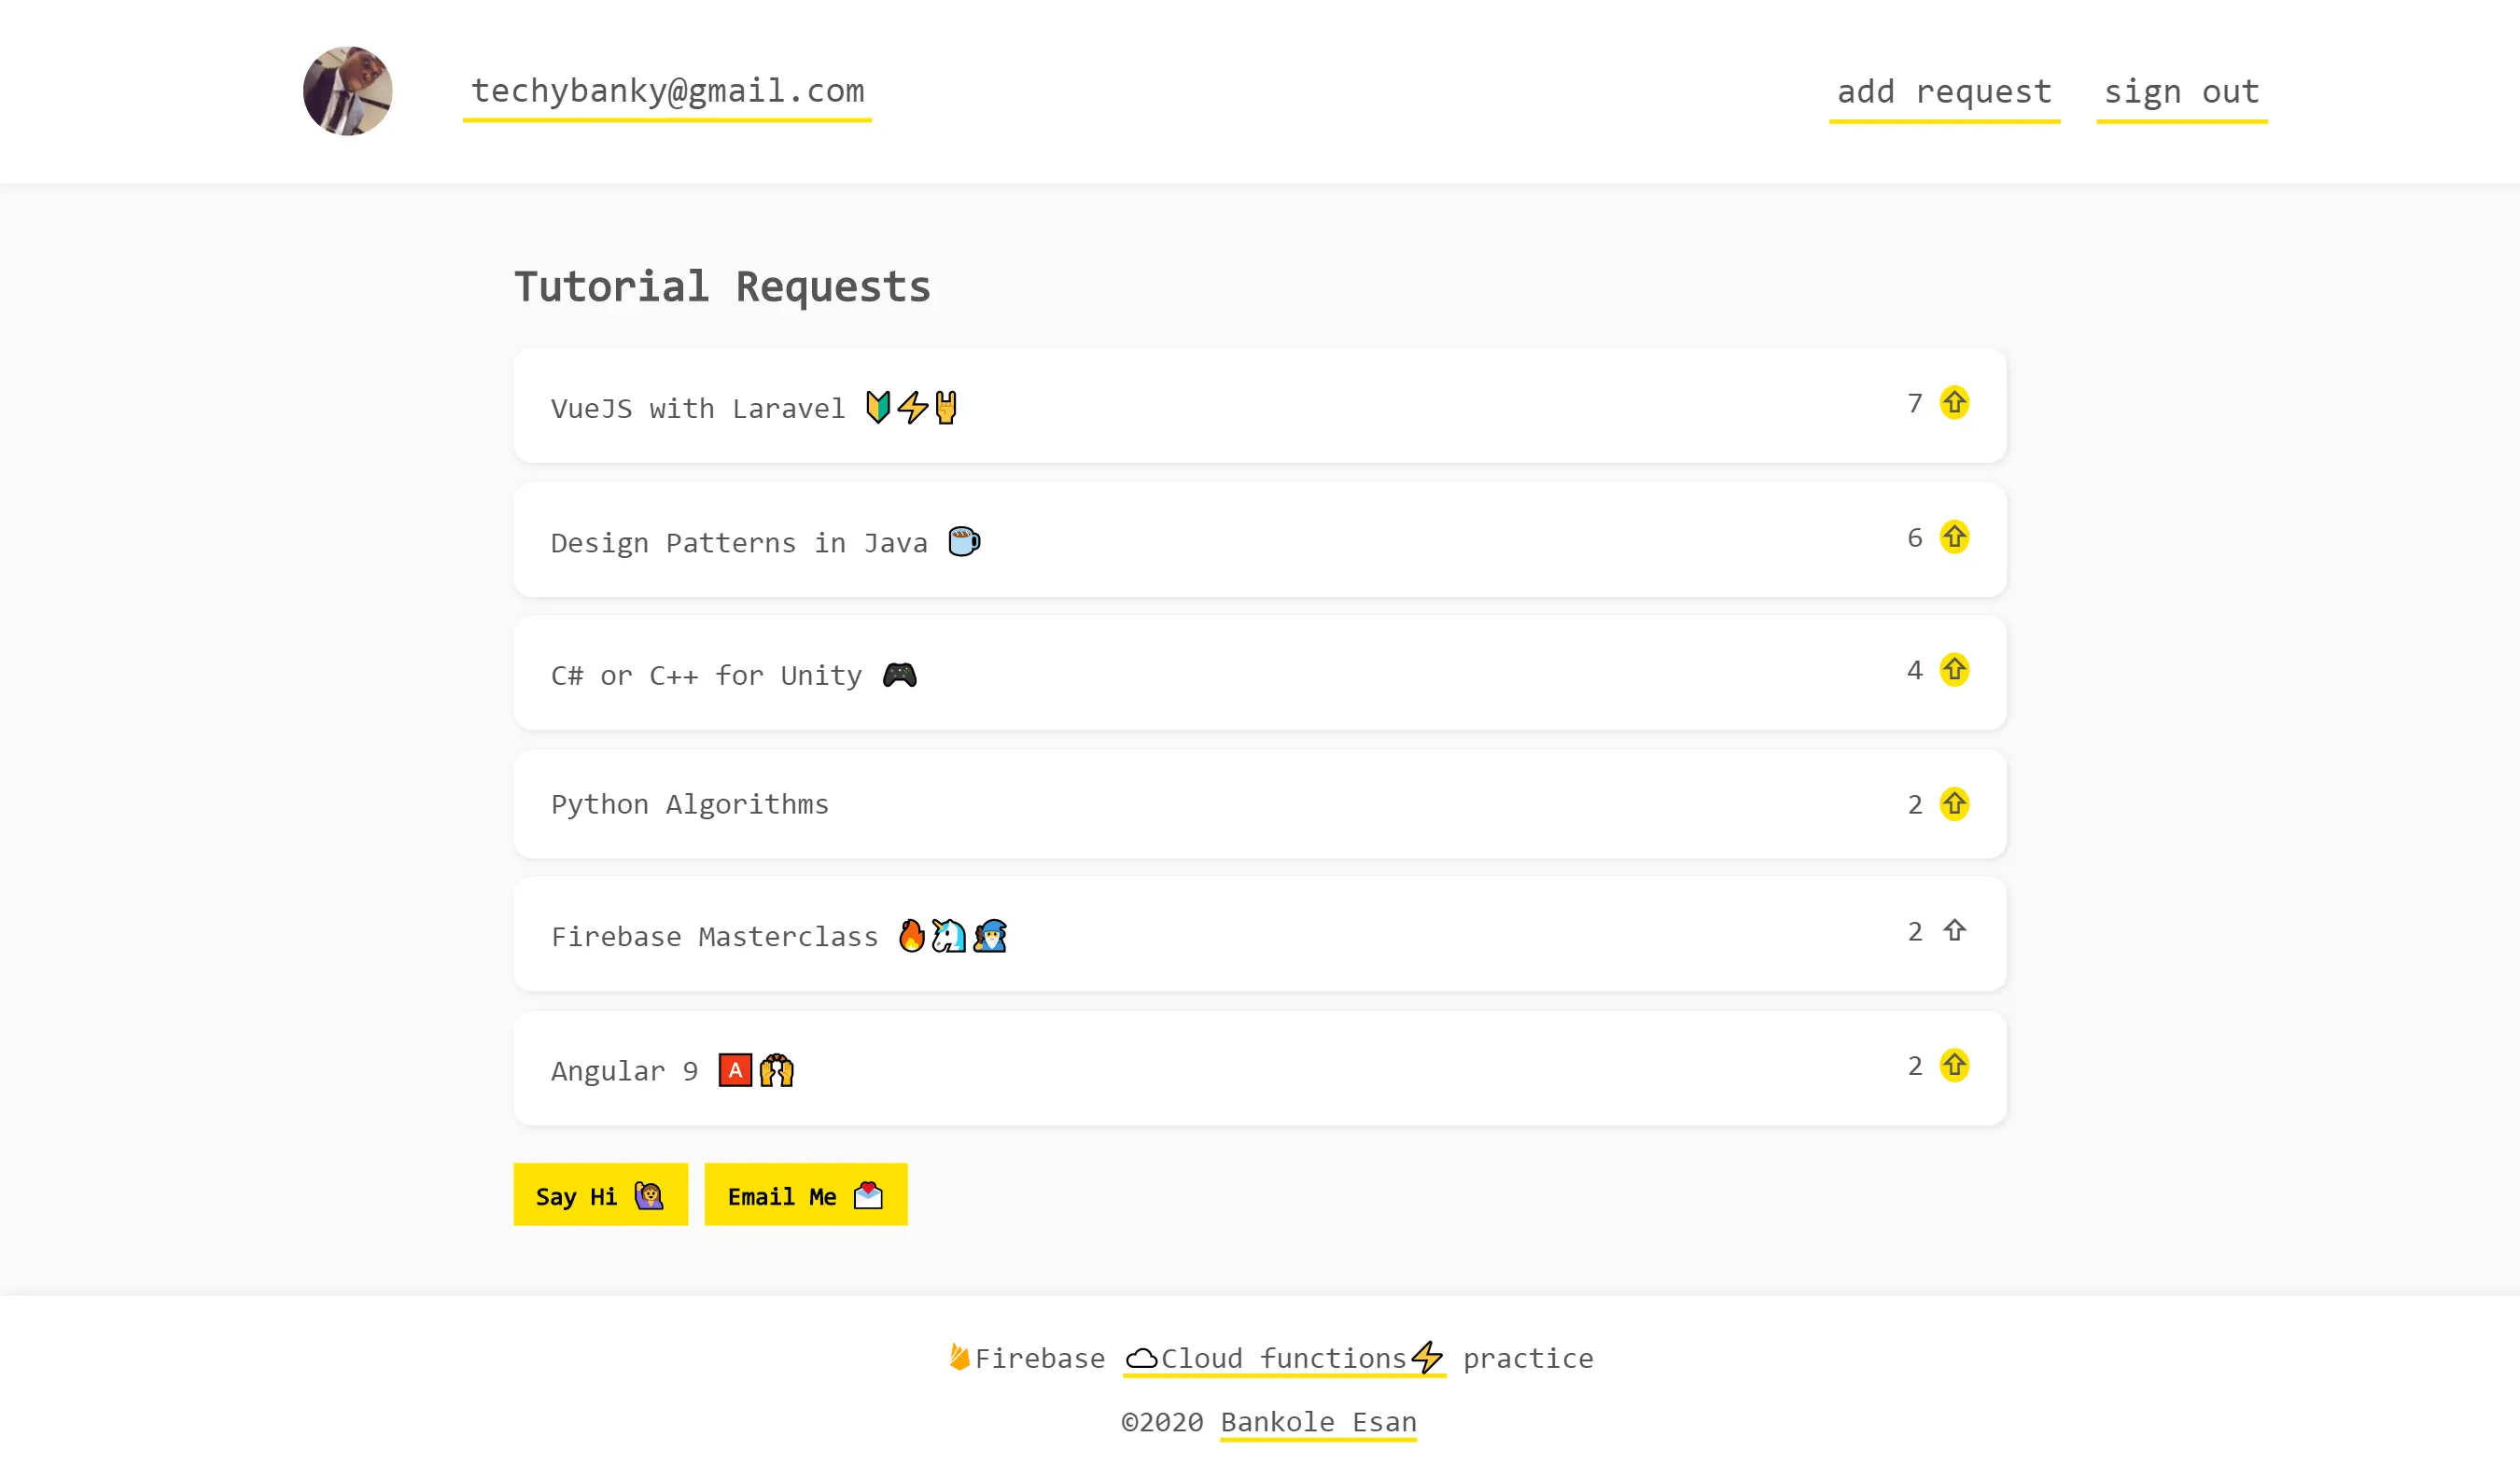Image resolution: width=2520 pixels, height=1478 pixels.
Task: Upvote the Design Patterns in Java request
Action: (1954, 537)
